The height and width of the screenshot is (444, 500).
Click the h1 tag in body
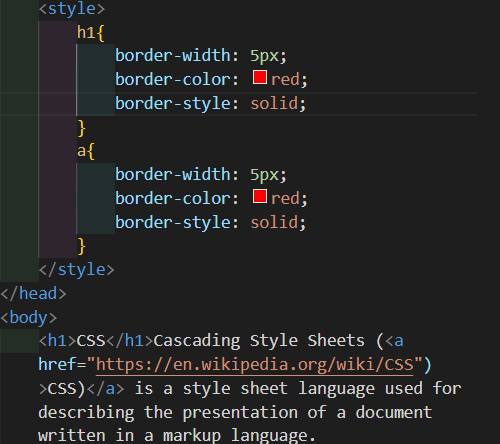pyautogui.click(x=58, y=341)
